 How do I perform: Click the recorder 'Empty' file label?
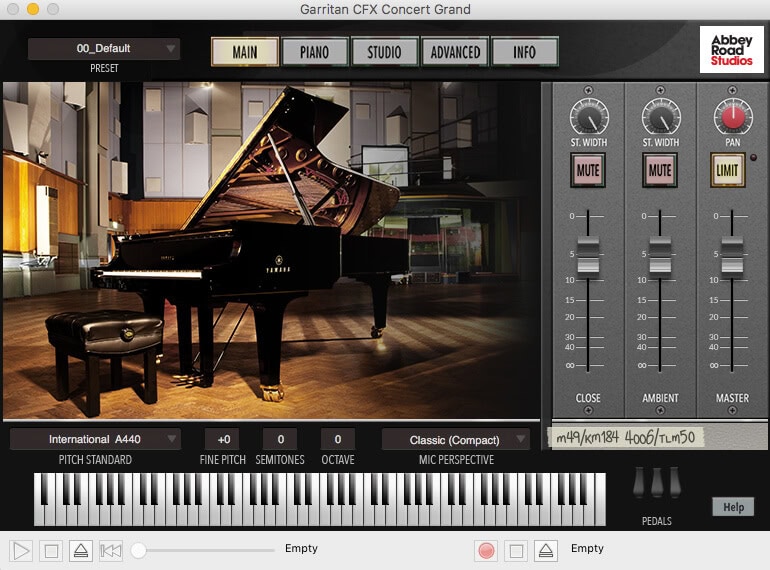(x=587, y=548)
